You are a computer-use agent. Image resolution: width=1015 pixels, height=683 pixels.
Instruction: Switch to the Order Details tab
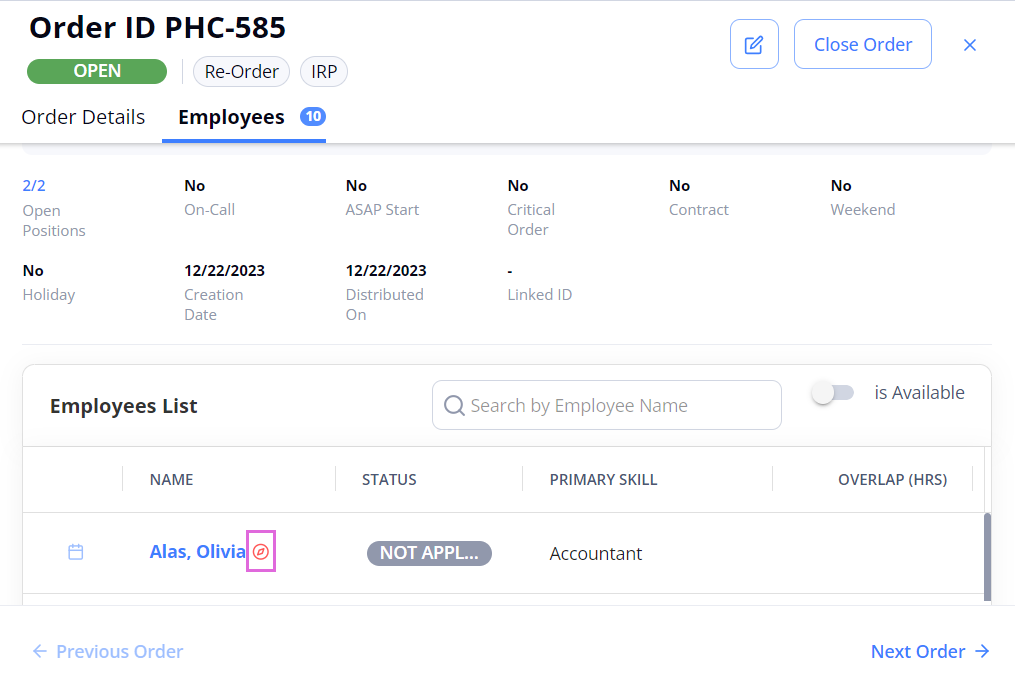tap(83, 117)
